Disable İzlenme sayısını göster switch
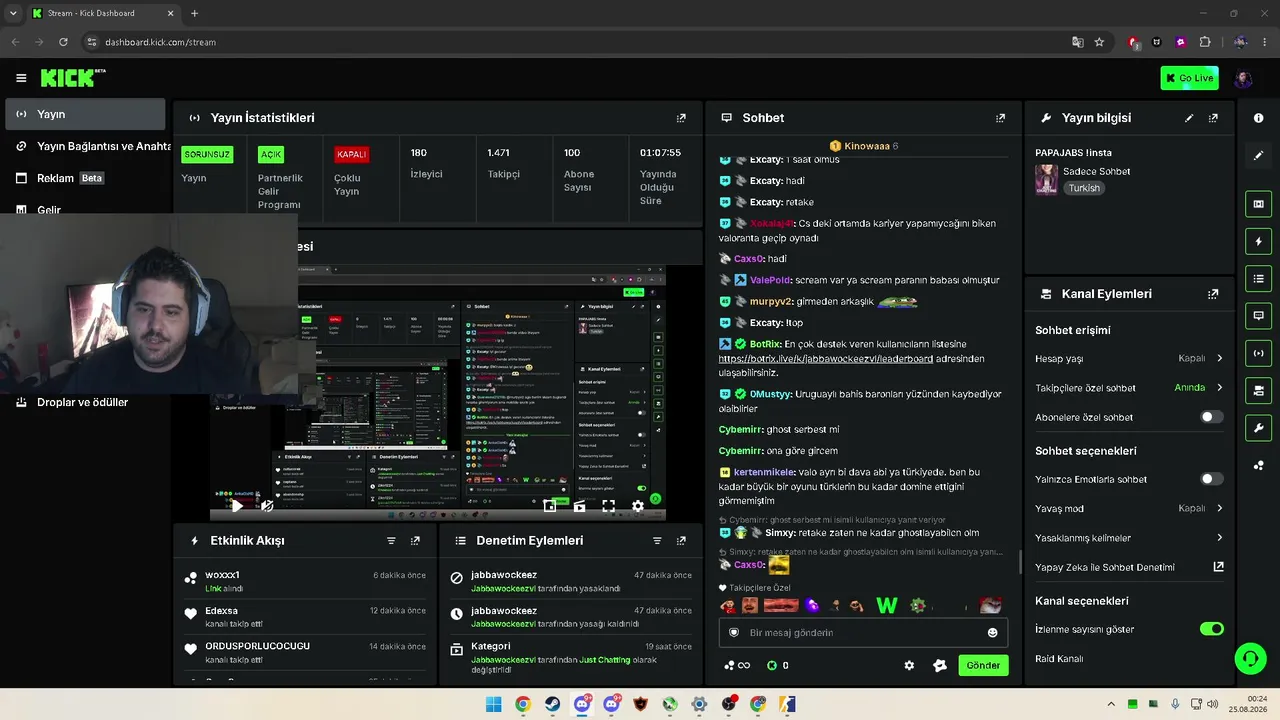This screenshot has width=1280, height=720. click(x=1211, y=629)
